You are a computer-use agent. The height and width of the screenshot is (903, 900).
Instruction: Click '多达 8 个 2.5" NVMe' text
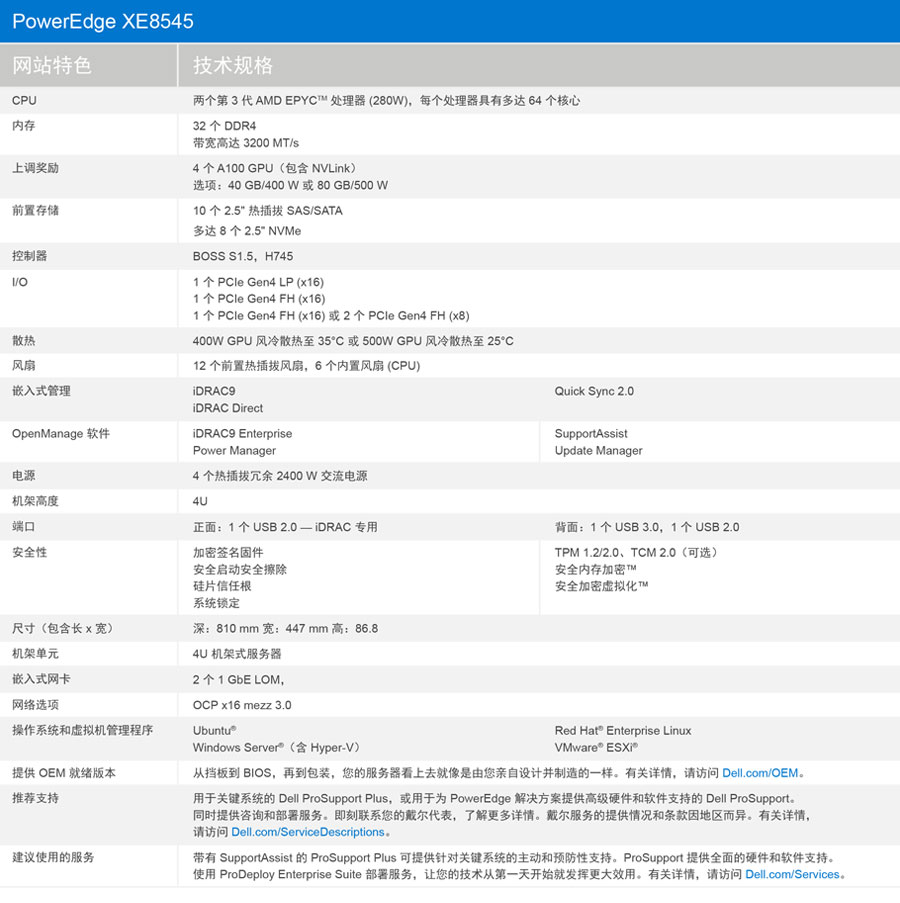pos(247,231)
